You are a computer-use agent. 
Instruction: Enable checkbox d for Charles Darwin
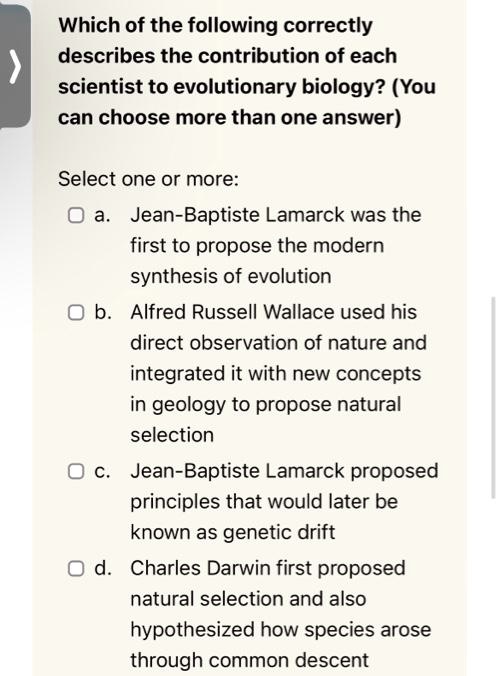tap(76, 569)
